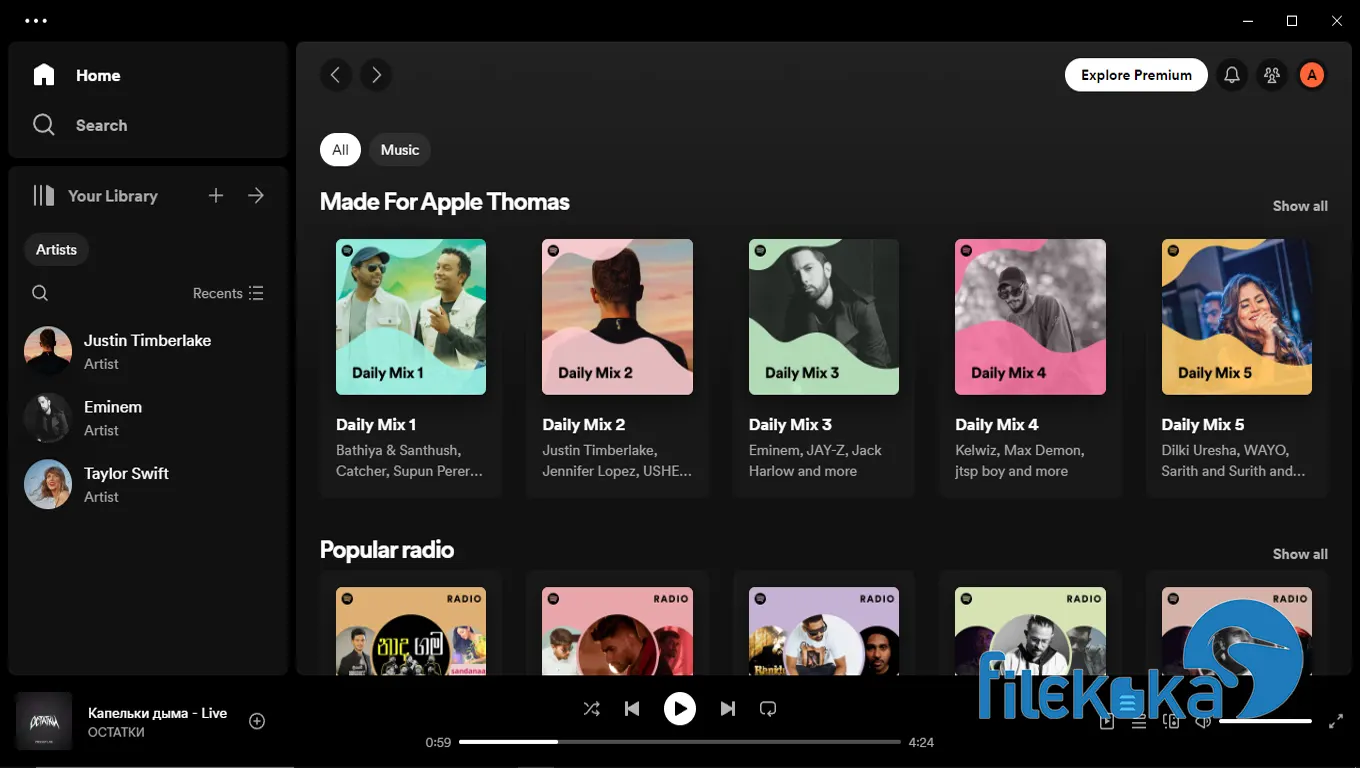Select the All filter chip
The width and height of the screenshot is (1360, 768).
(340, 150)
